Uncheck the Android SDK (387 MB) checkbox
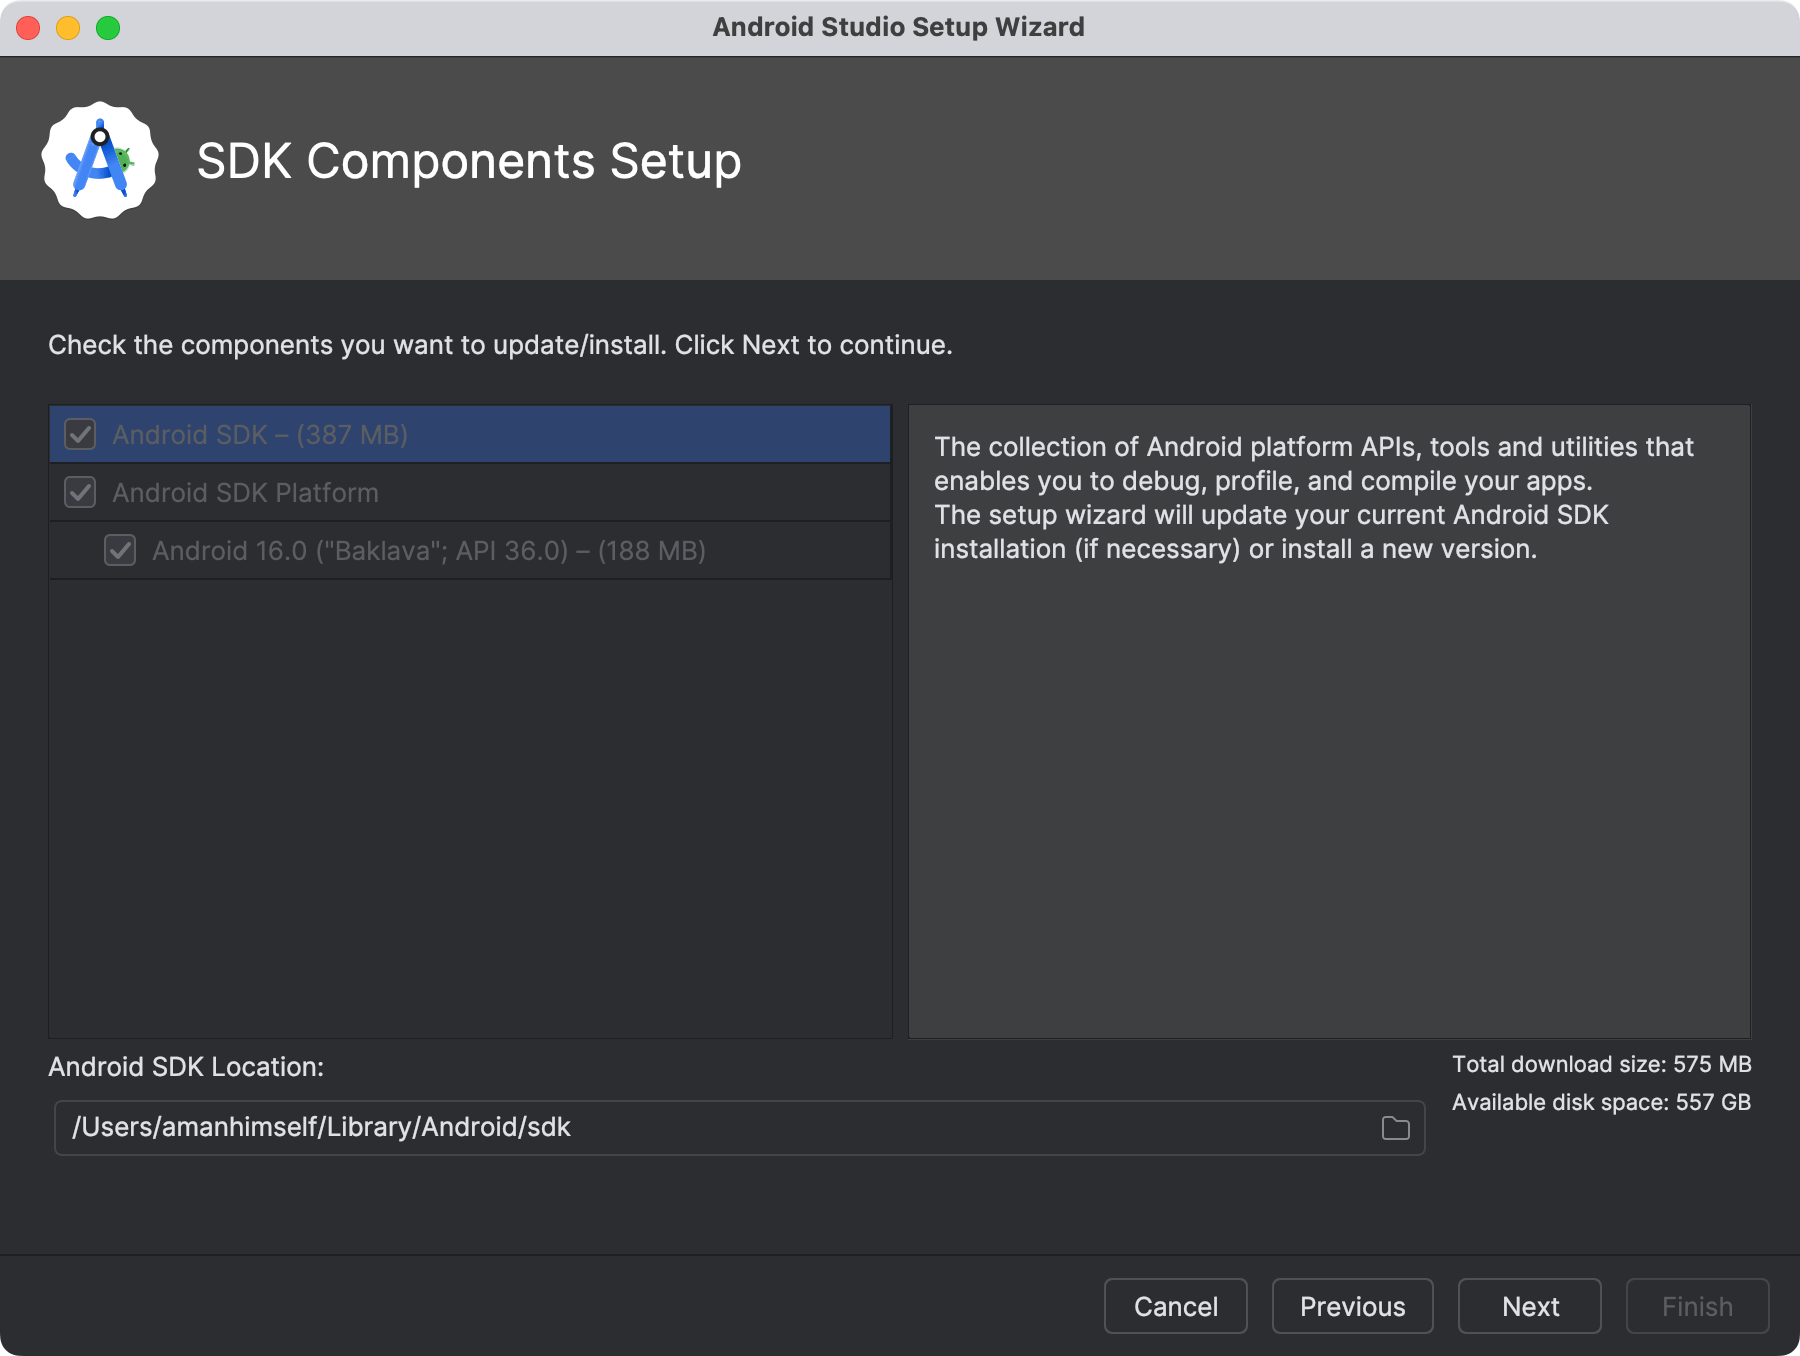Image resolution: width=1800 pixels, height=1356 pixels. tap(79, 434)
